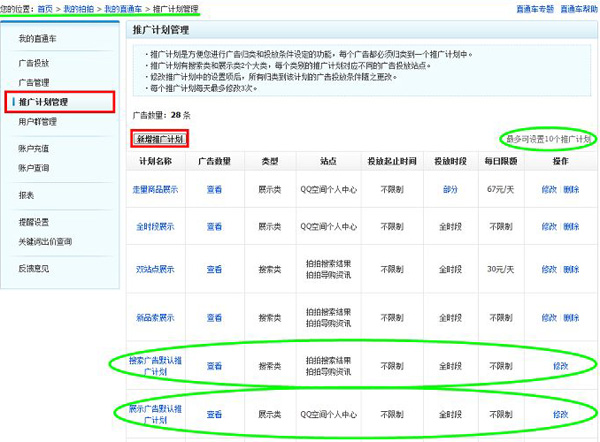Open the plan link starting with 新品

coord(155,318)
